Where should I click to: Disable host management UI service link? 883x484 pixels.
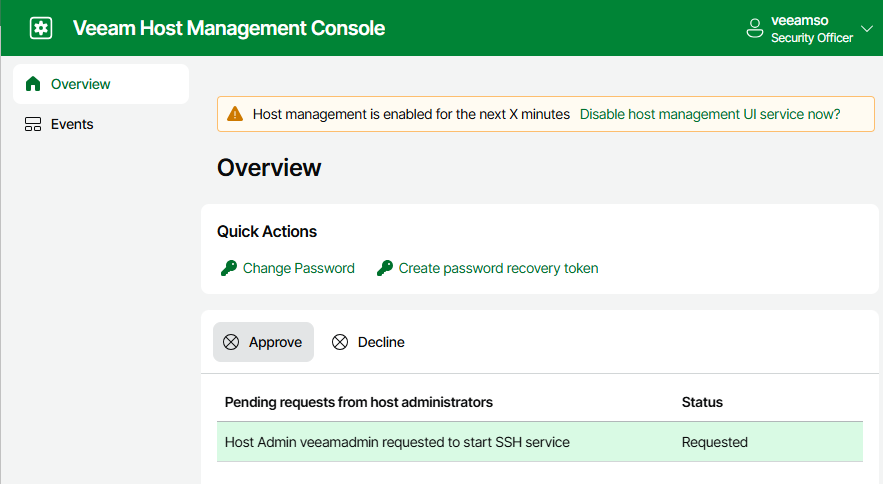[710, 114]
